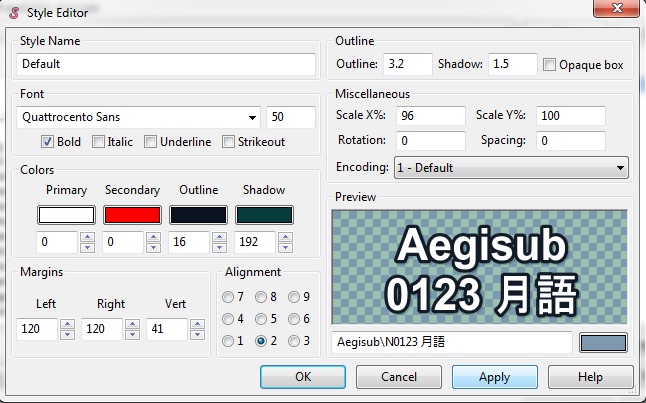The height and width of the screenshot is (403, 646).
Task: Decrease the Shadow alpha value 192
Action: [x=285, y=247]
